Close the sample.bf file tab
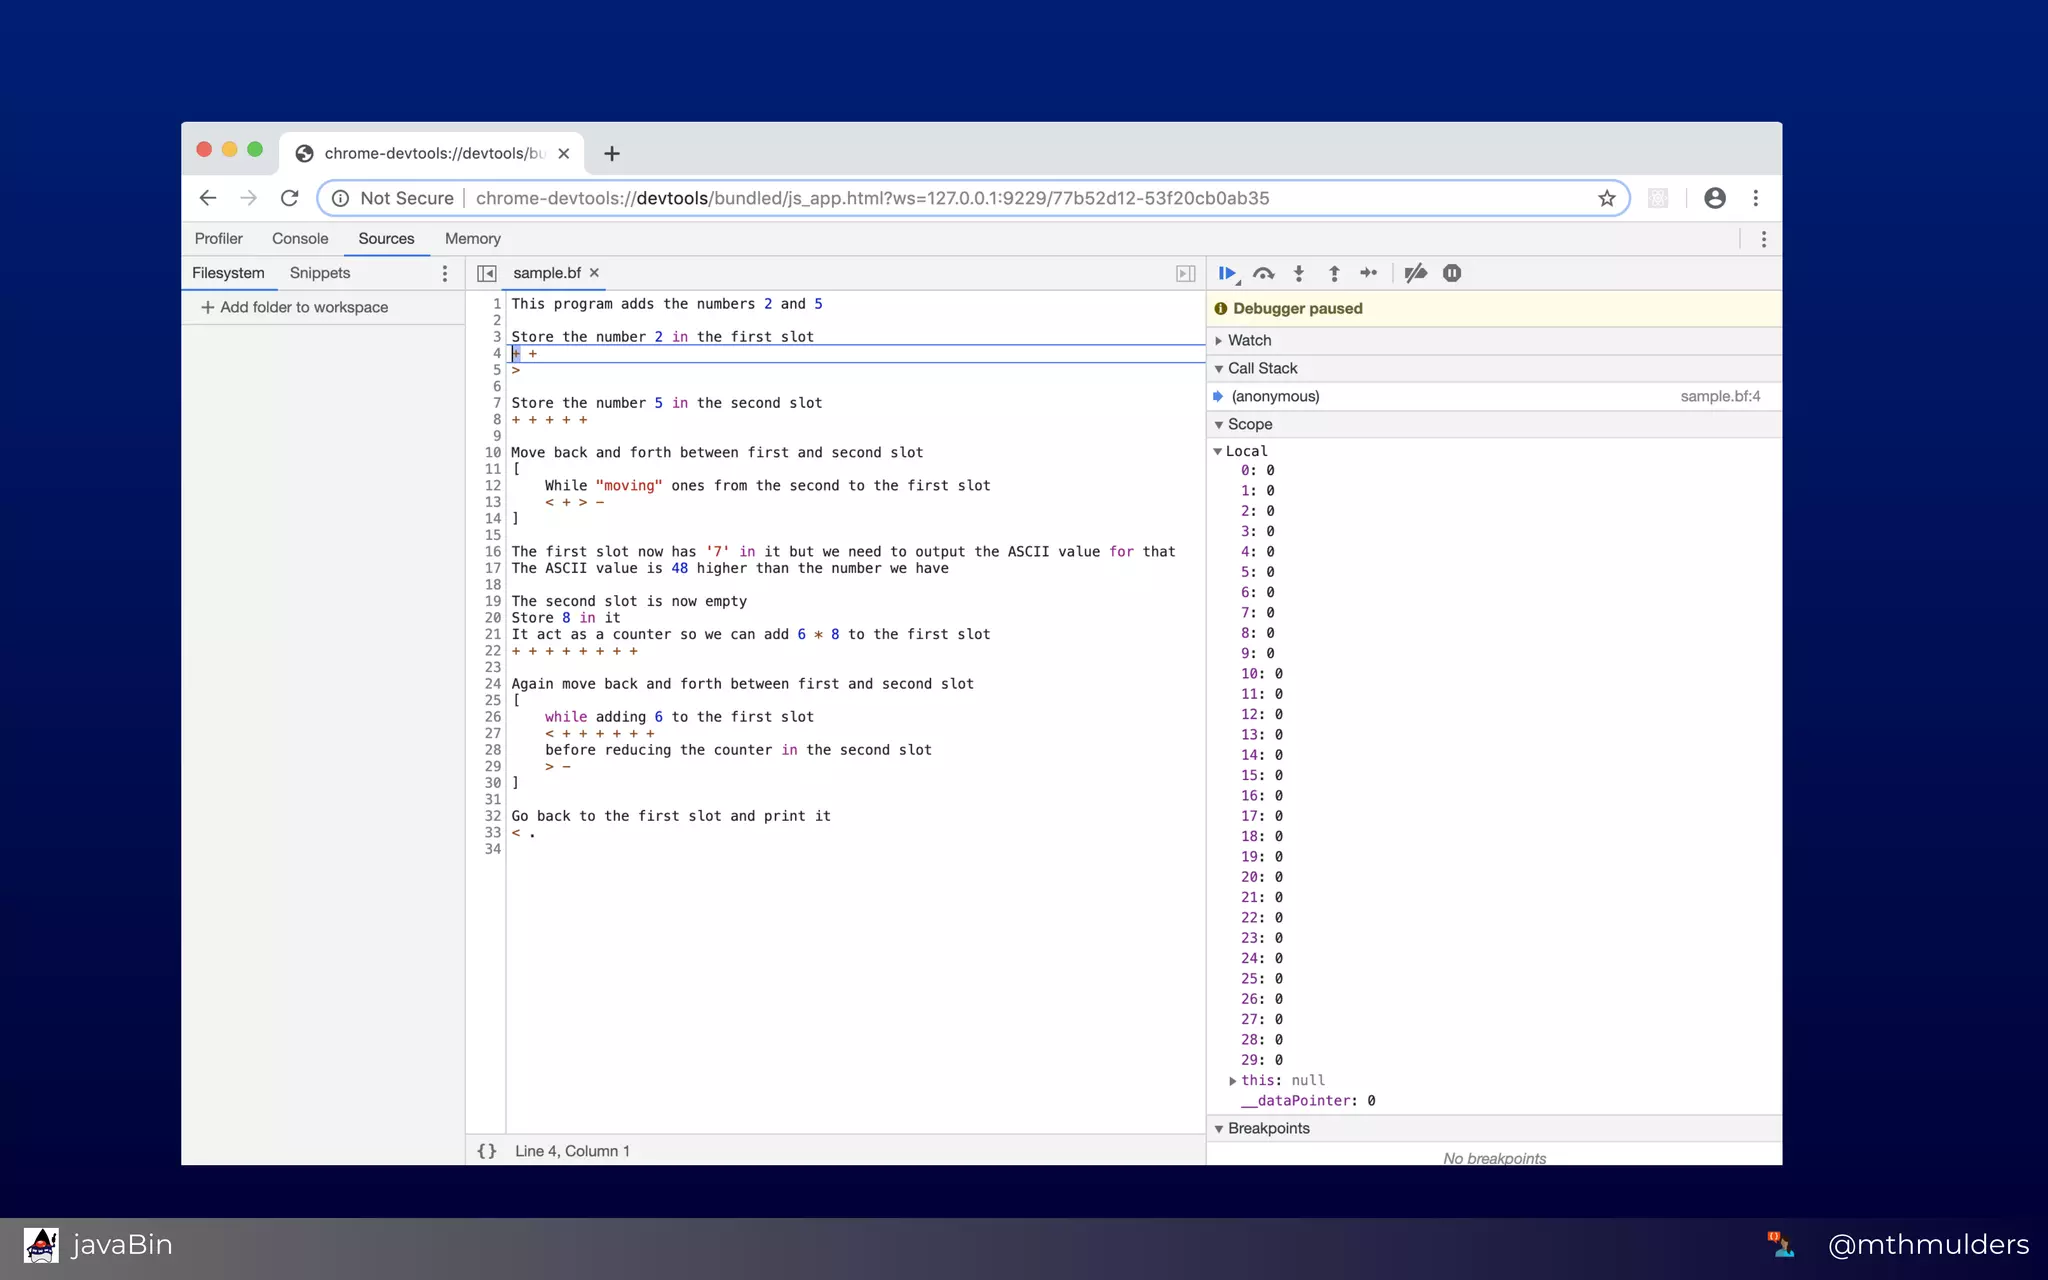 tap(594, 272)
